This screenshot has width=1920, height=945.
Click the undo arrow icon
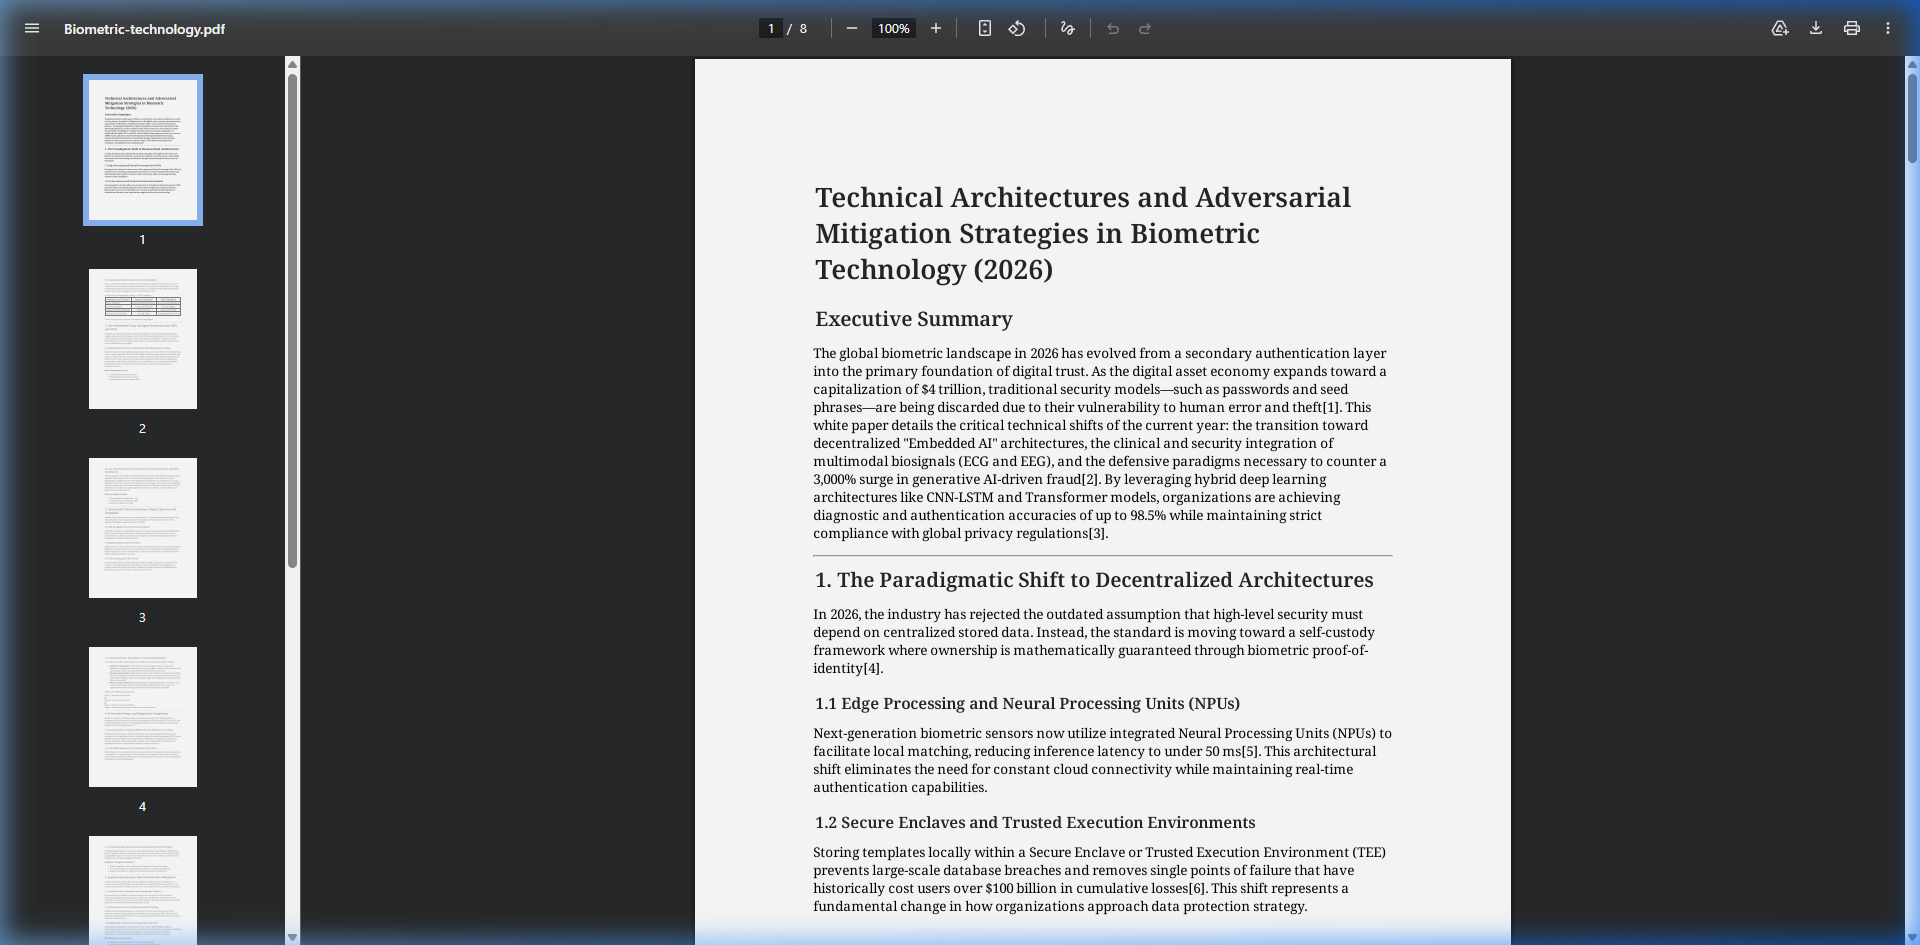point(1113,29)
